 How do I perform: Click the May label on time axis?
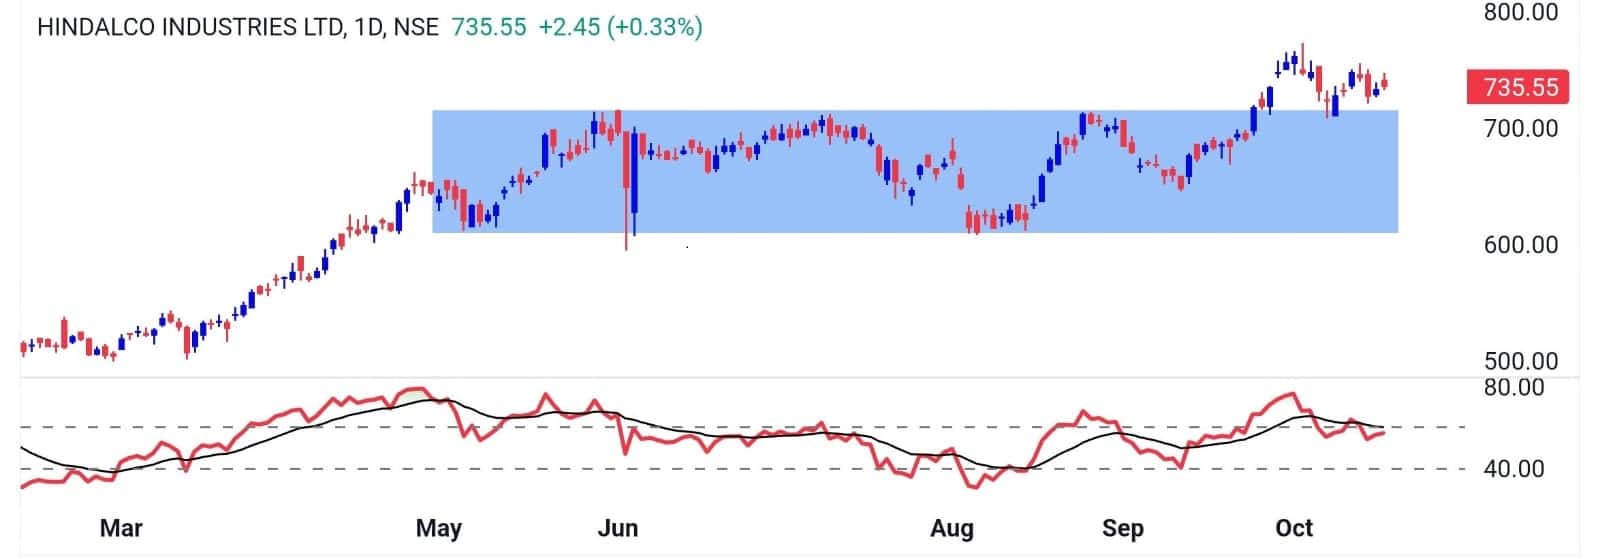pos(438,528)
